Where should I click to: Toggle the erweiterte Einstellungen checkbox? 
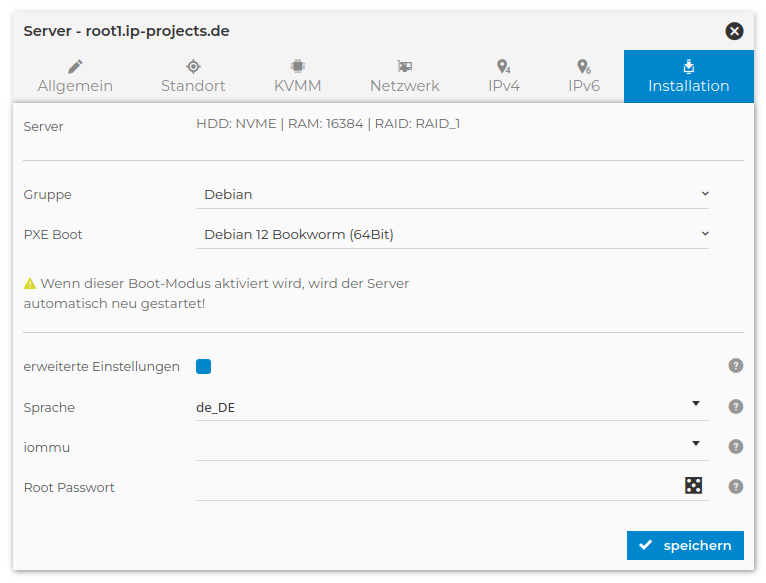click(204, 367)
